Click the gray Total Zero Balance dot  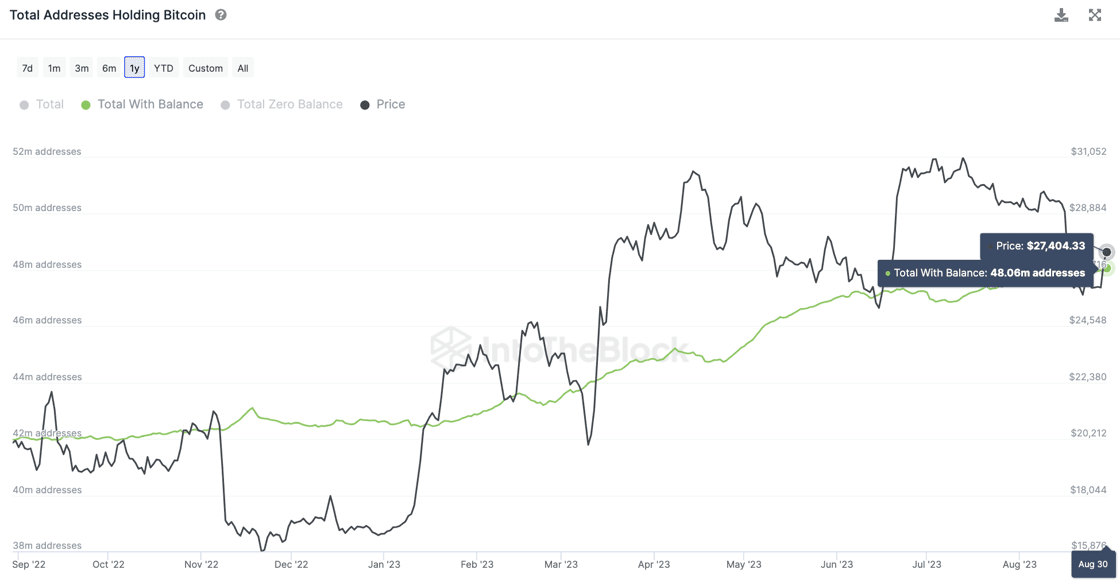(225, 104)
